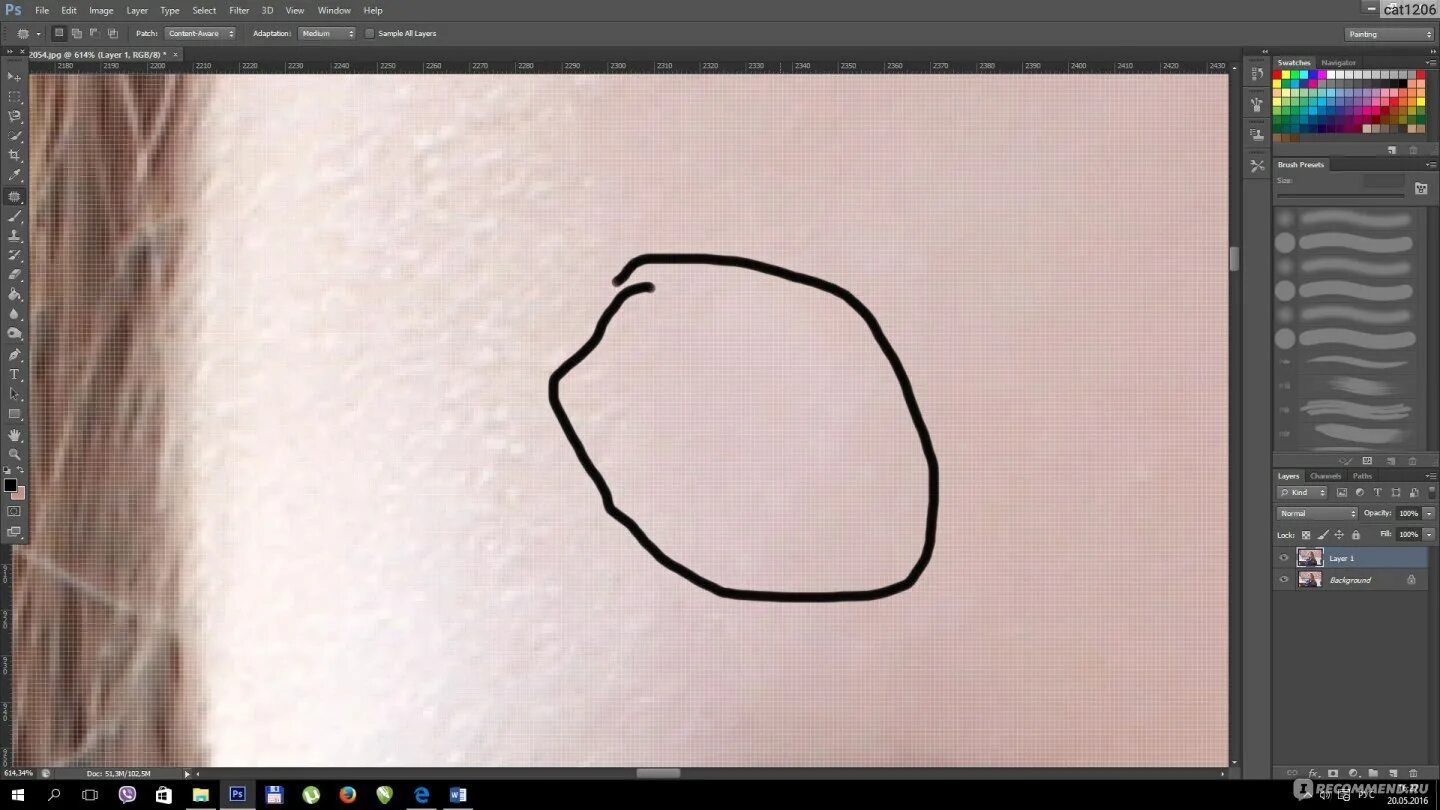The height and width of the screenshot is (810, 1440).
Task: Open Opacity slider dropdown arrow
Action: pos(1429,513)
